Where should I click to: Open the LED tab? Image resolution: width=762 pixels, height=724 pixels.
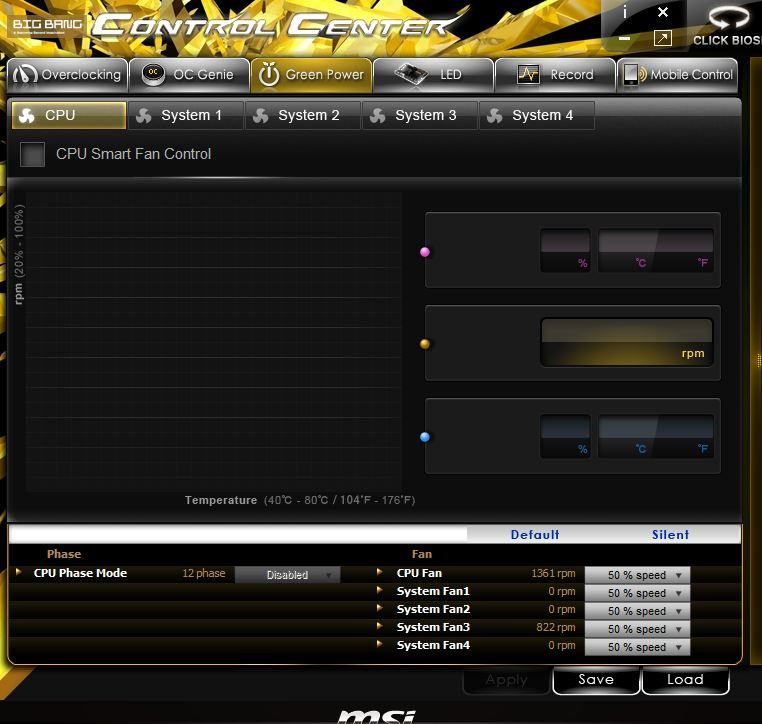point(433,75)
